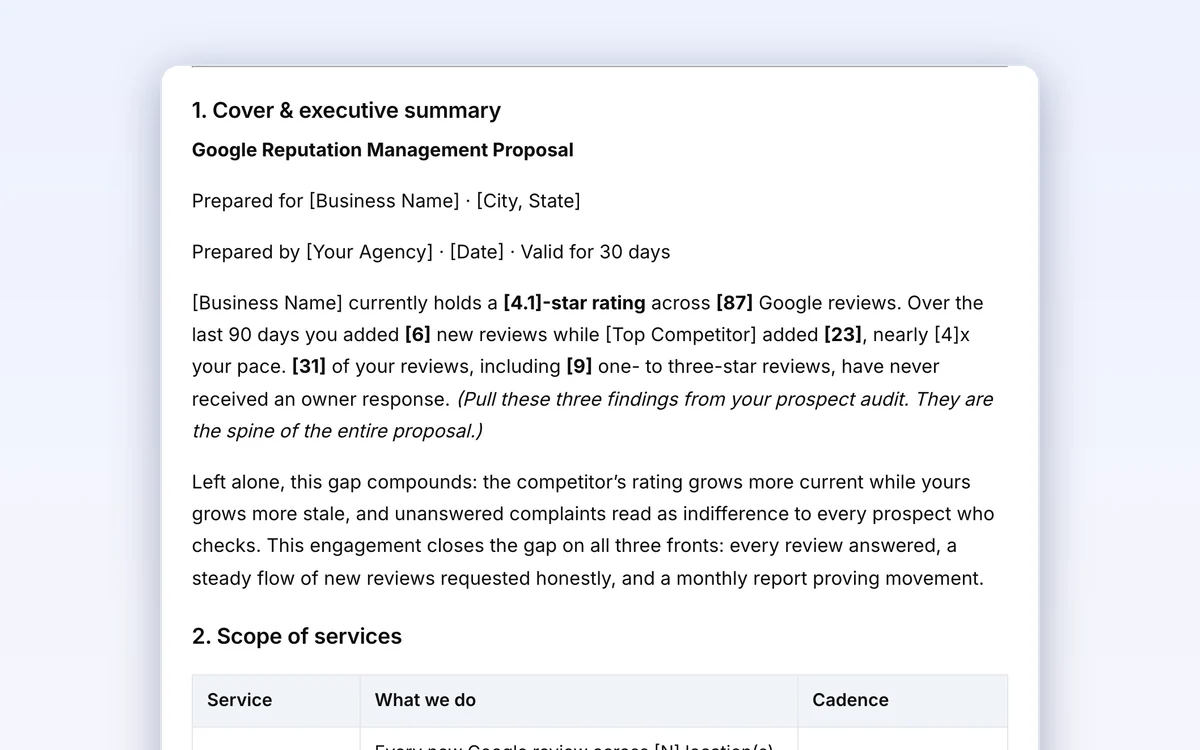Click the '[23]' competitor reviews value
This screenshot has height=750, width=1200.
pyautogui.click(x=843, y=335)
